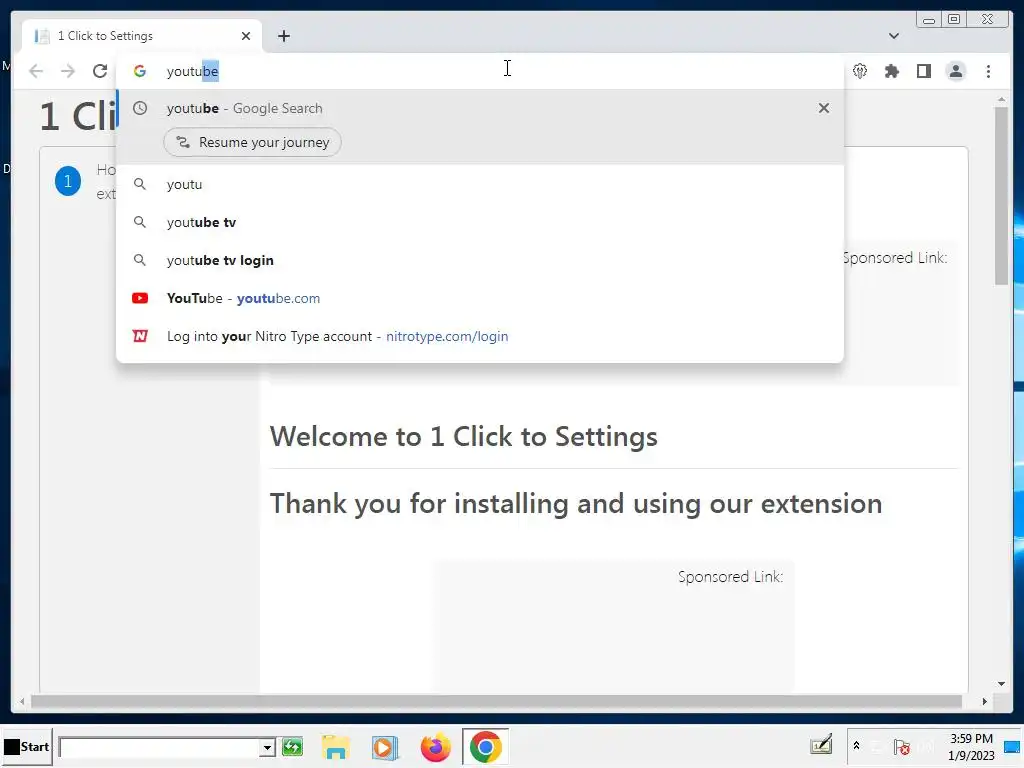Open the clock showing 3:59 PM

pos(971,746)
